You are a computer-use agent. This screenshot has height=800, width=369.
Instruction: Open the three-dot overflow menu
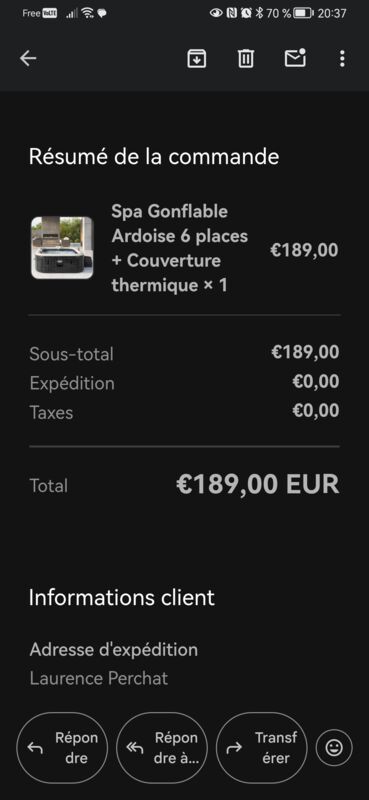click(x=342, y=59)
